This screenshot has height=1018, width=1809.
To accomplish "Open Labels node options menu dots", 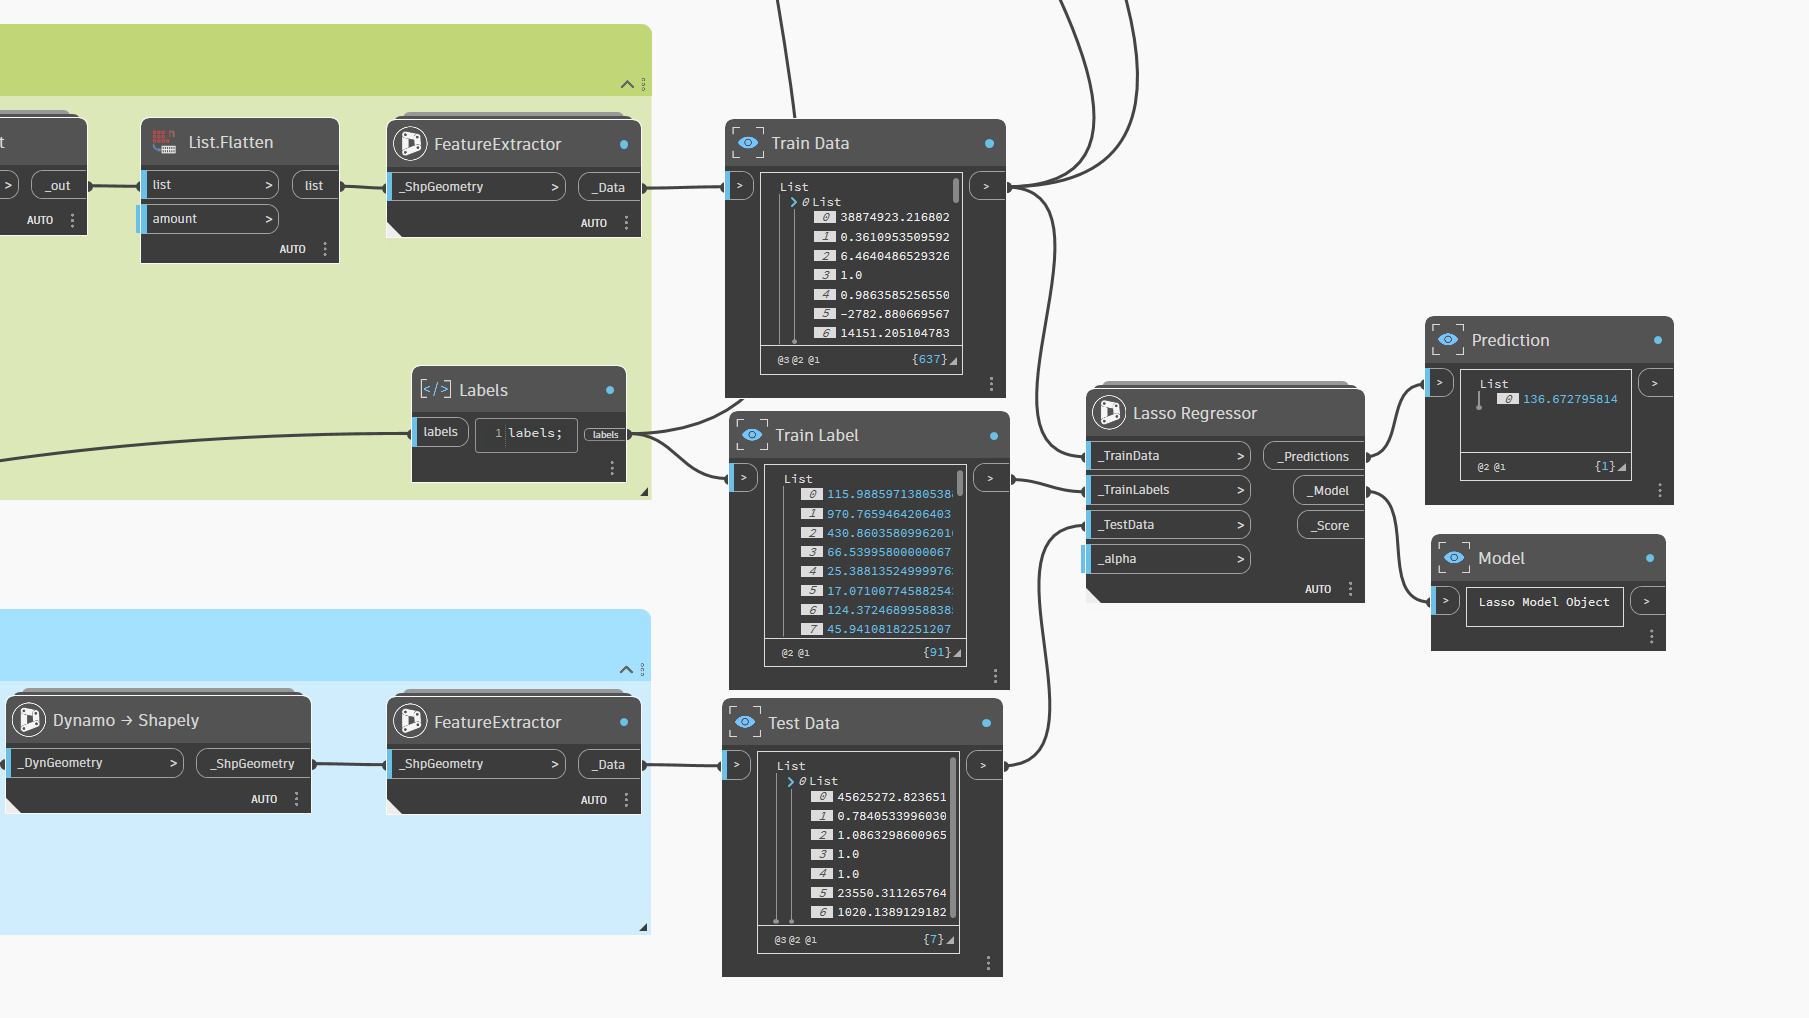I will [613, 468].
